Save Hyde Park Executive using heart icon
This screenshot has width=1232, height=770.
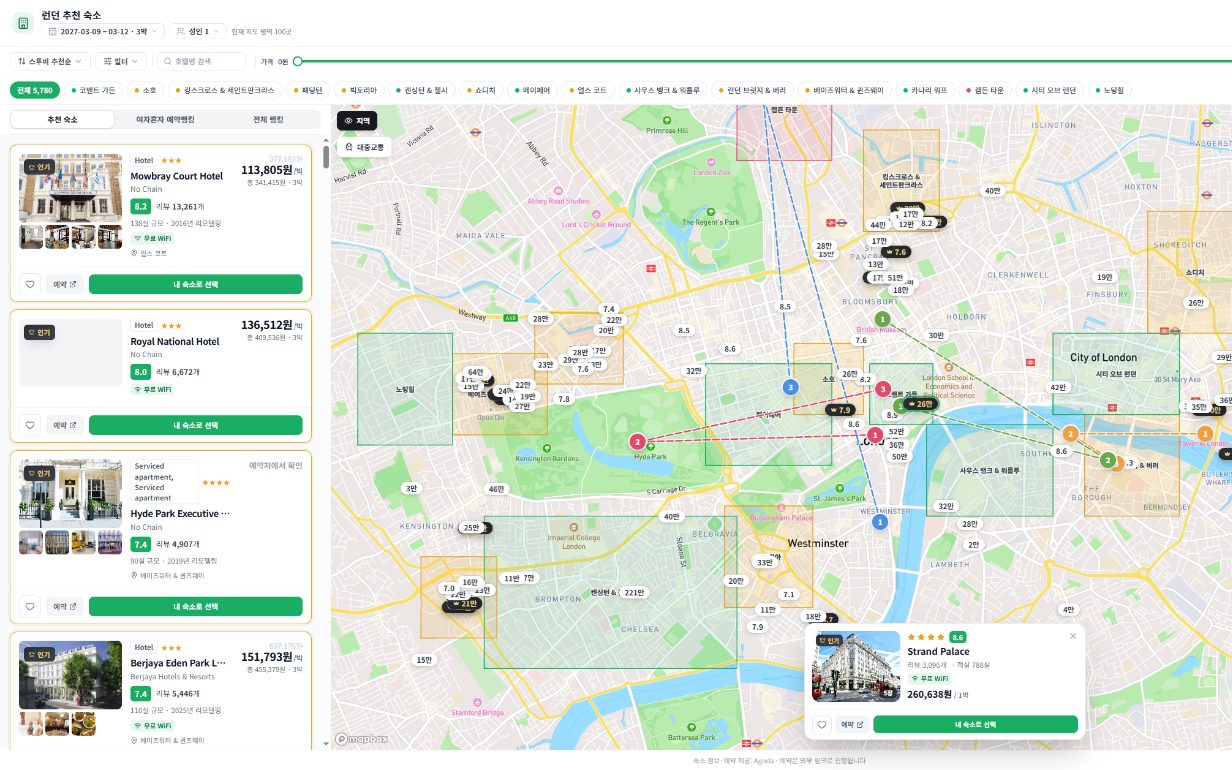pyautogui.click(x=30, y=606)
